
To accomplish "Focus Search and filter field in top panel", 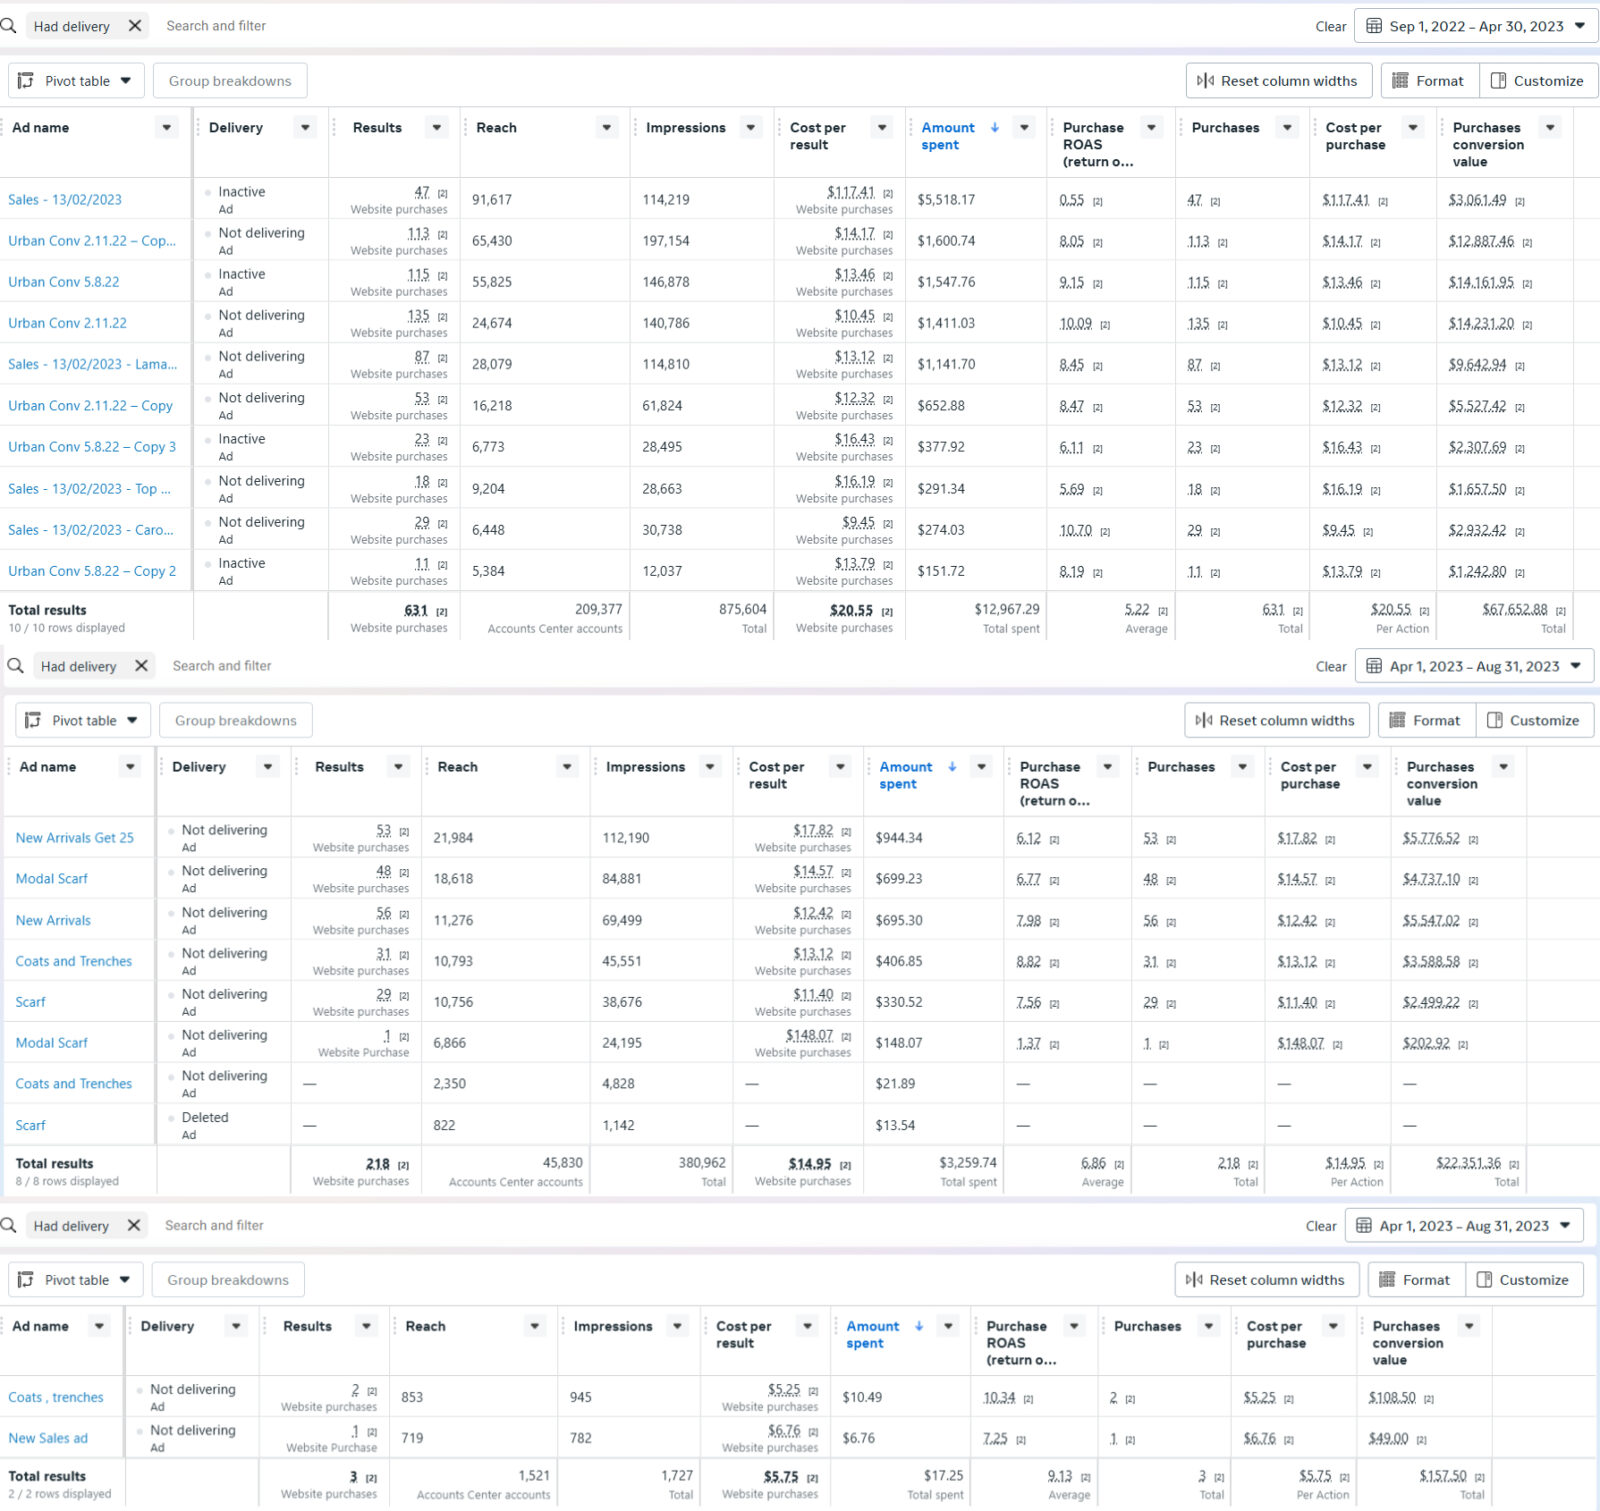I will 216,26.
